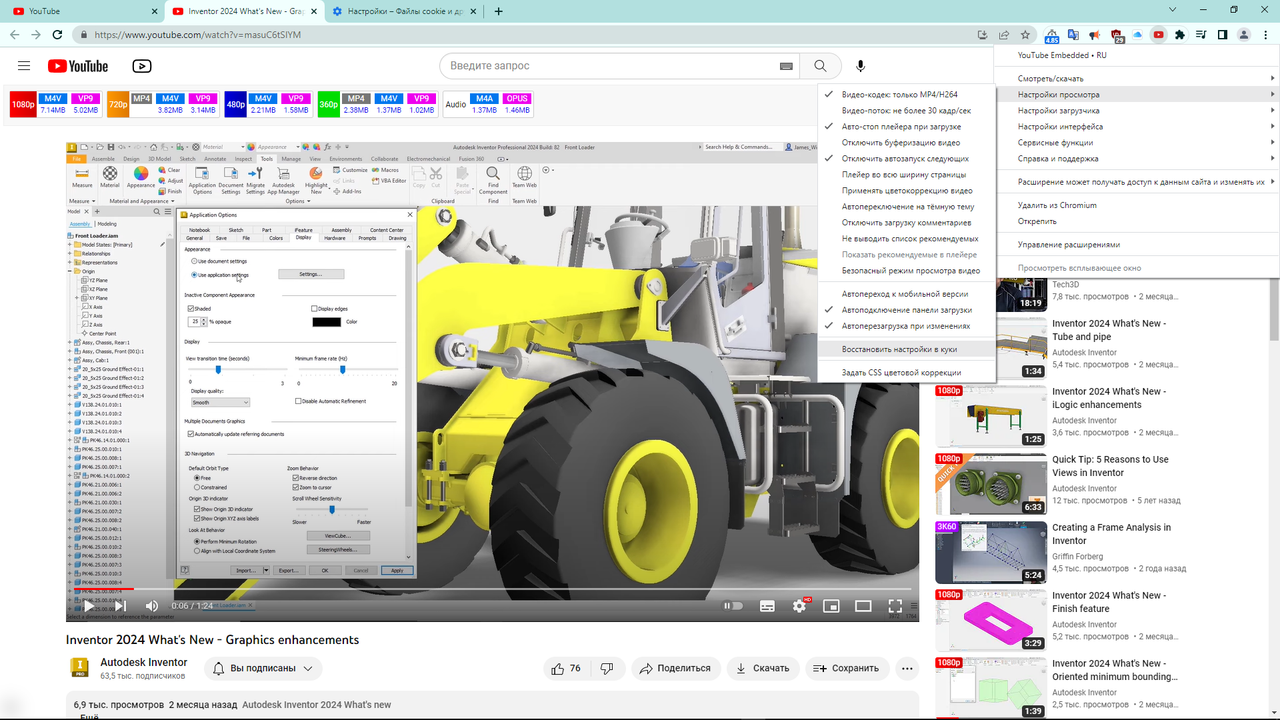Viewport: 1280px width, 720px height.
Task: Expand the 'Вы подписаны' subscription dropdown
Action: 264,668
